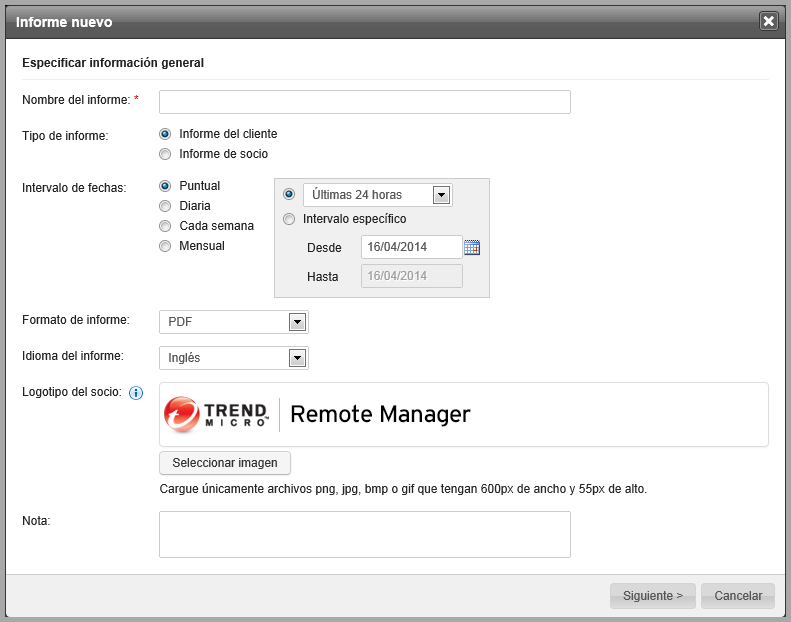
Task: Select the Diaria interval option
Action: pos(165,206)
